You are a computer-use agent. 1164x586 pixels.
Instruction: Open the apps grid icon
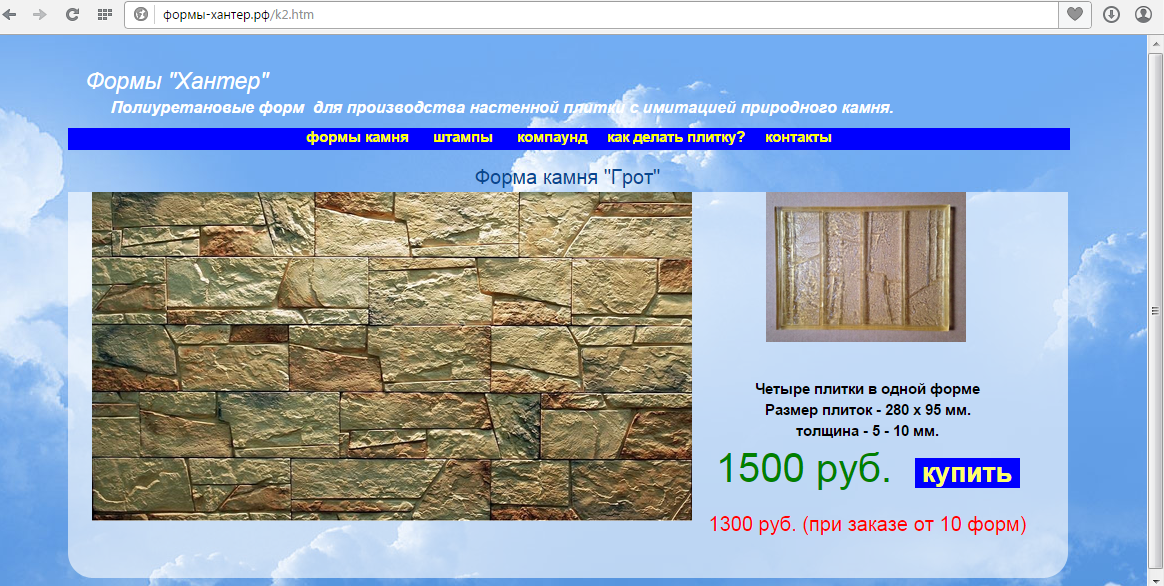click(105, 14)
